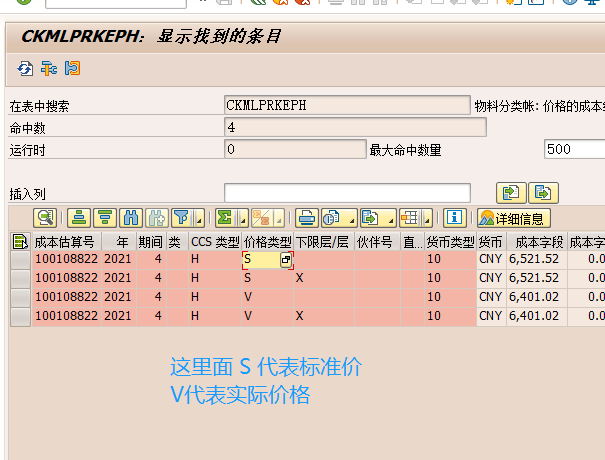This screenshot has width=605, height=460.
Task: Select the second table row selector
Action: pos(20,279)
